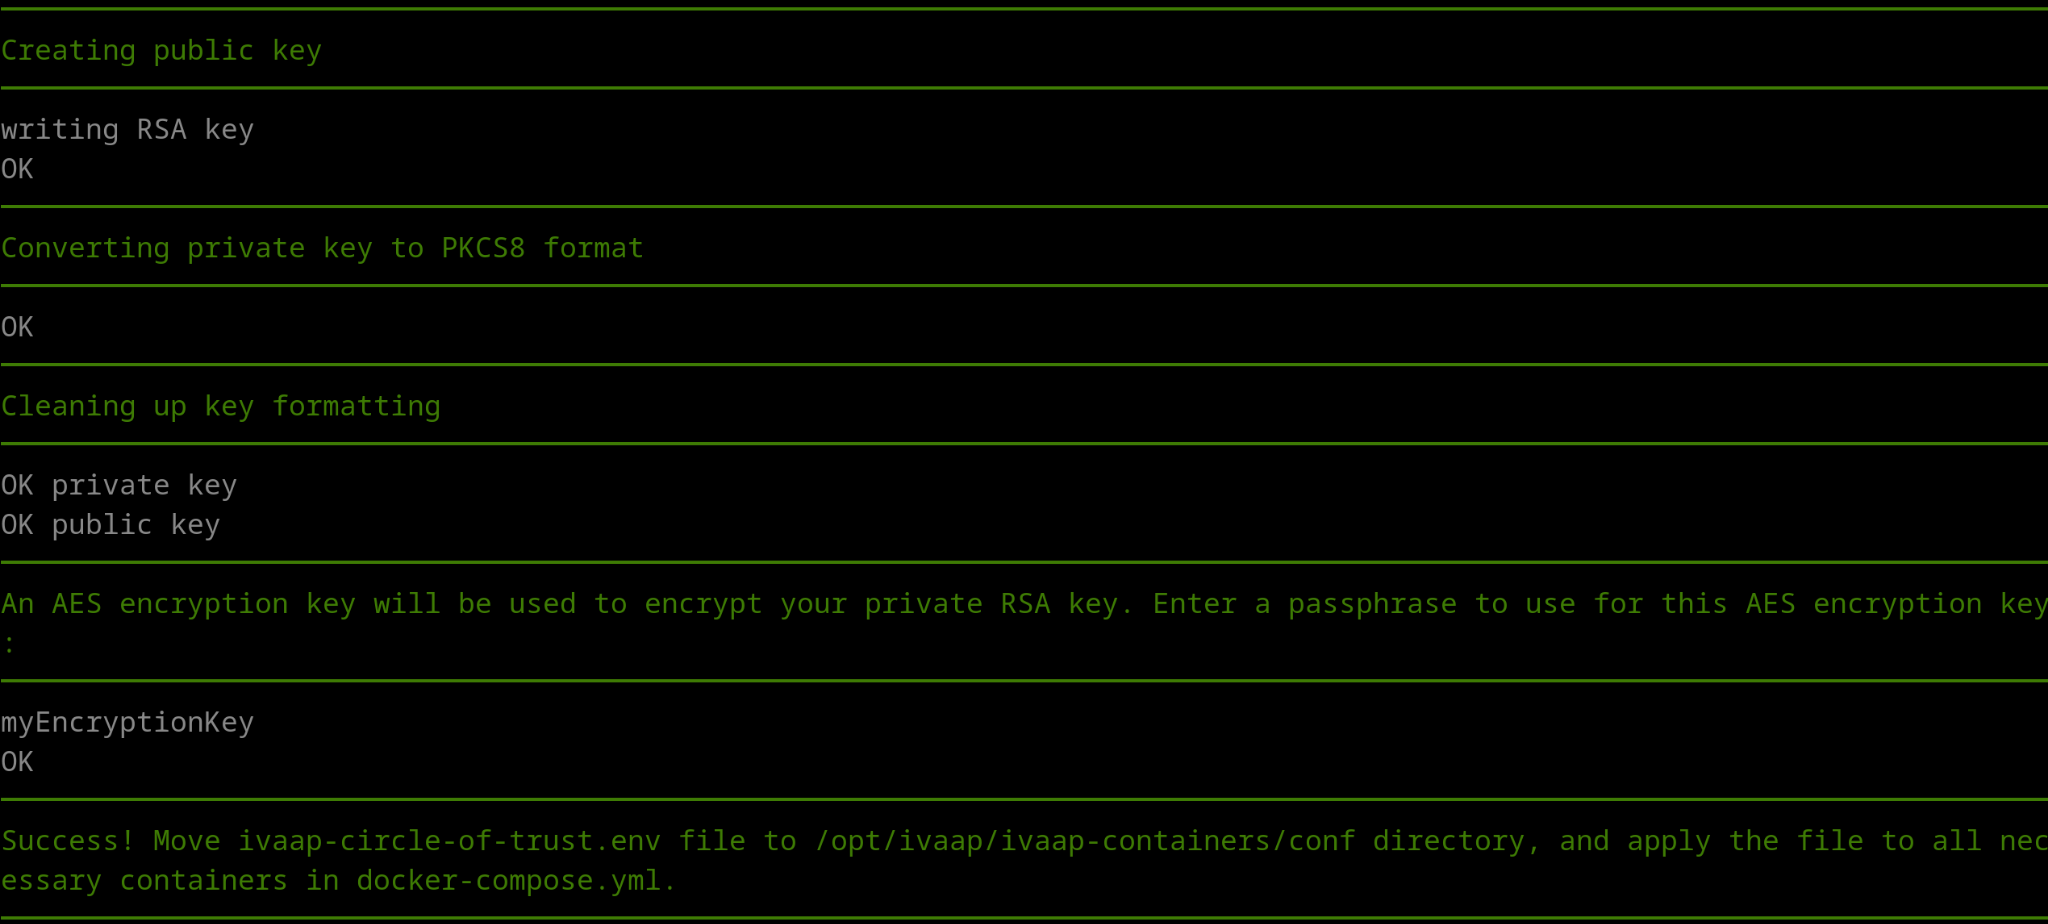
Task: Click the OK below myEncryptionKey
Action: point(17,762)
